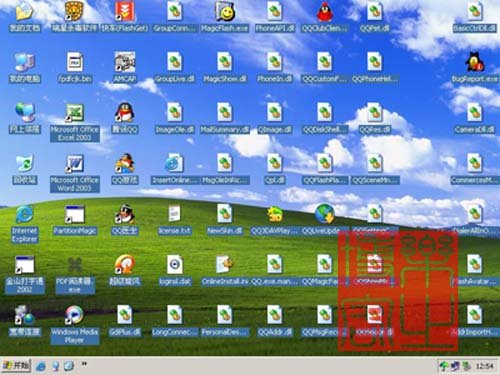Select the QQ3DAVPlay... 3D icon

[x=275, y=214]
